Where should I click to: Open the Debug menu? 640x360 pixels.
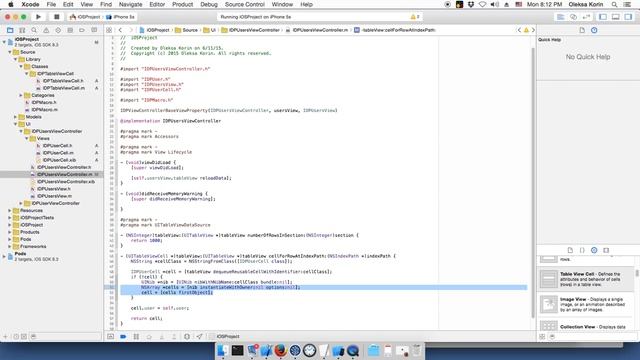point(209,4)
